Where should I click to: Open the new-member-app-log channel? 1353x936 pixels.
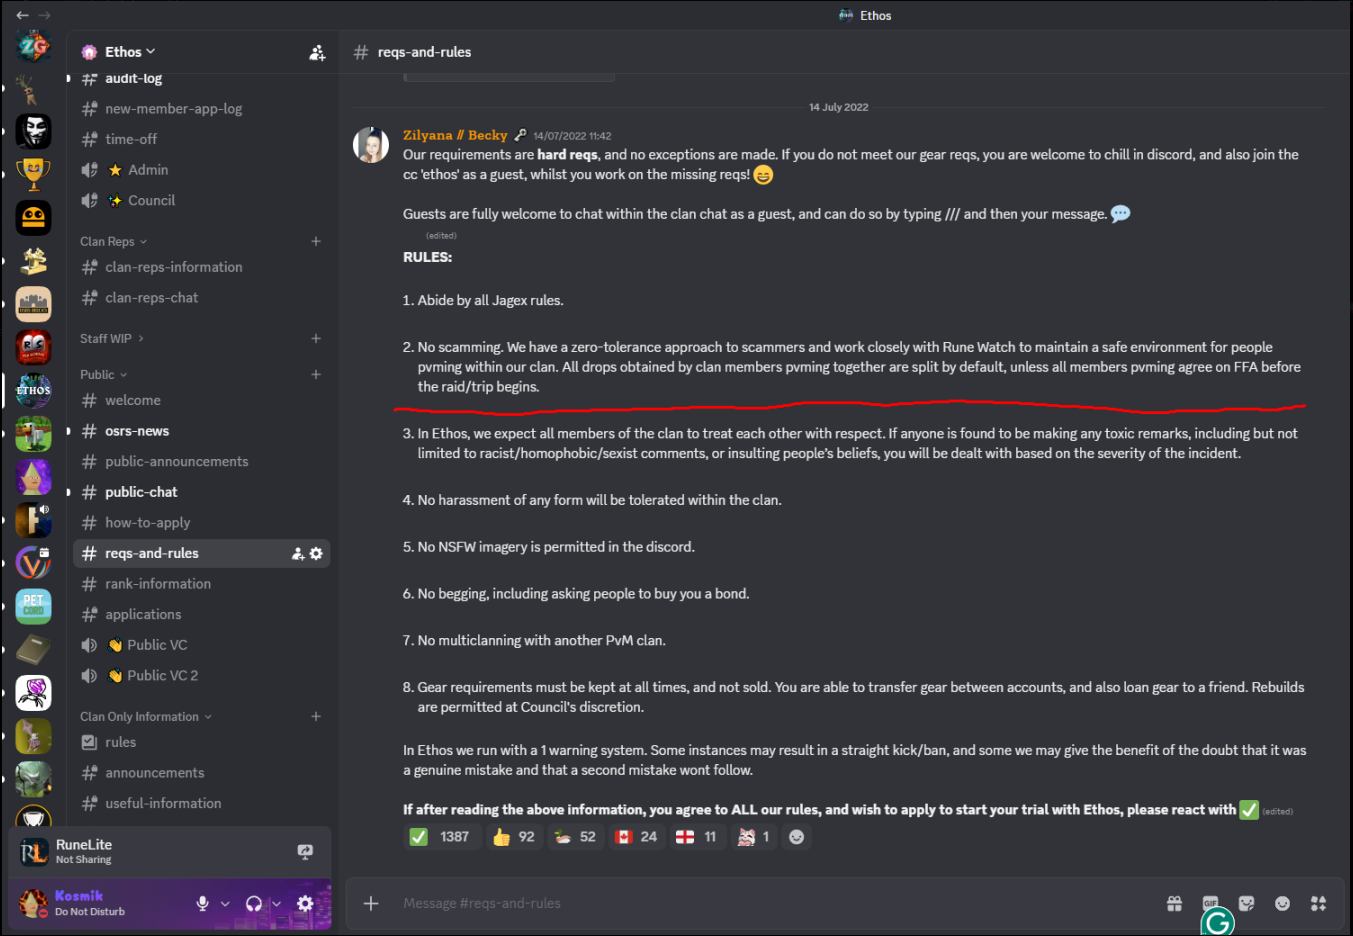[x=202, y=108]
